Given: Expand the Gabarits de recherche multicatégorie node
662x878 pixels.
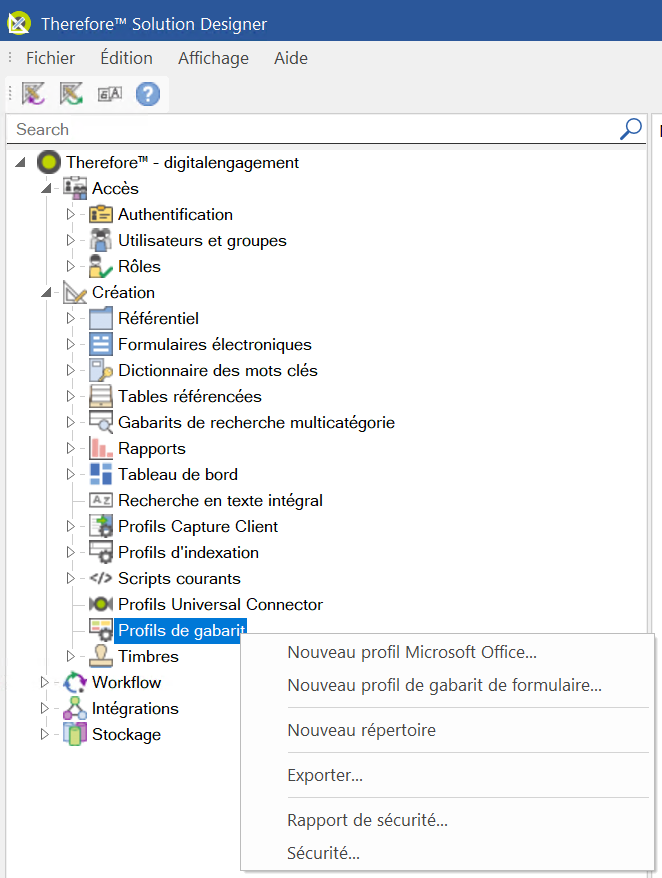Looking at the screenshot, I should (71, 422).
